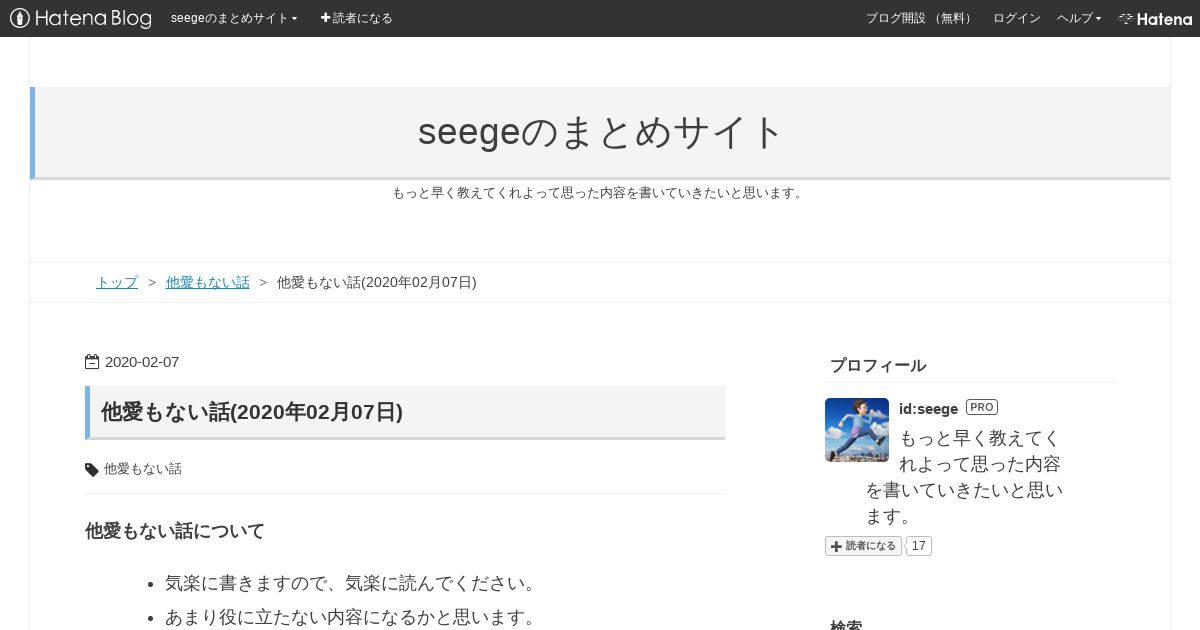Click the tag icon beside 他愛もない話
Screen dimensions: 1200x630
pos(92,469)
